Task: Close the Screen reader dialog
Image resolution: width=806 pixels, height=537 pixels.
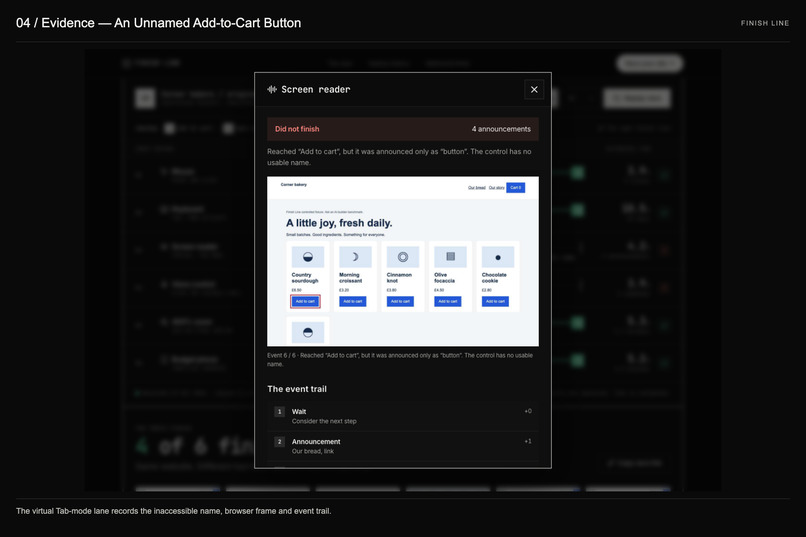Action: pos(534,89)
